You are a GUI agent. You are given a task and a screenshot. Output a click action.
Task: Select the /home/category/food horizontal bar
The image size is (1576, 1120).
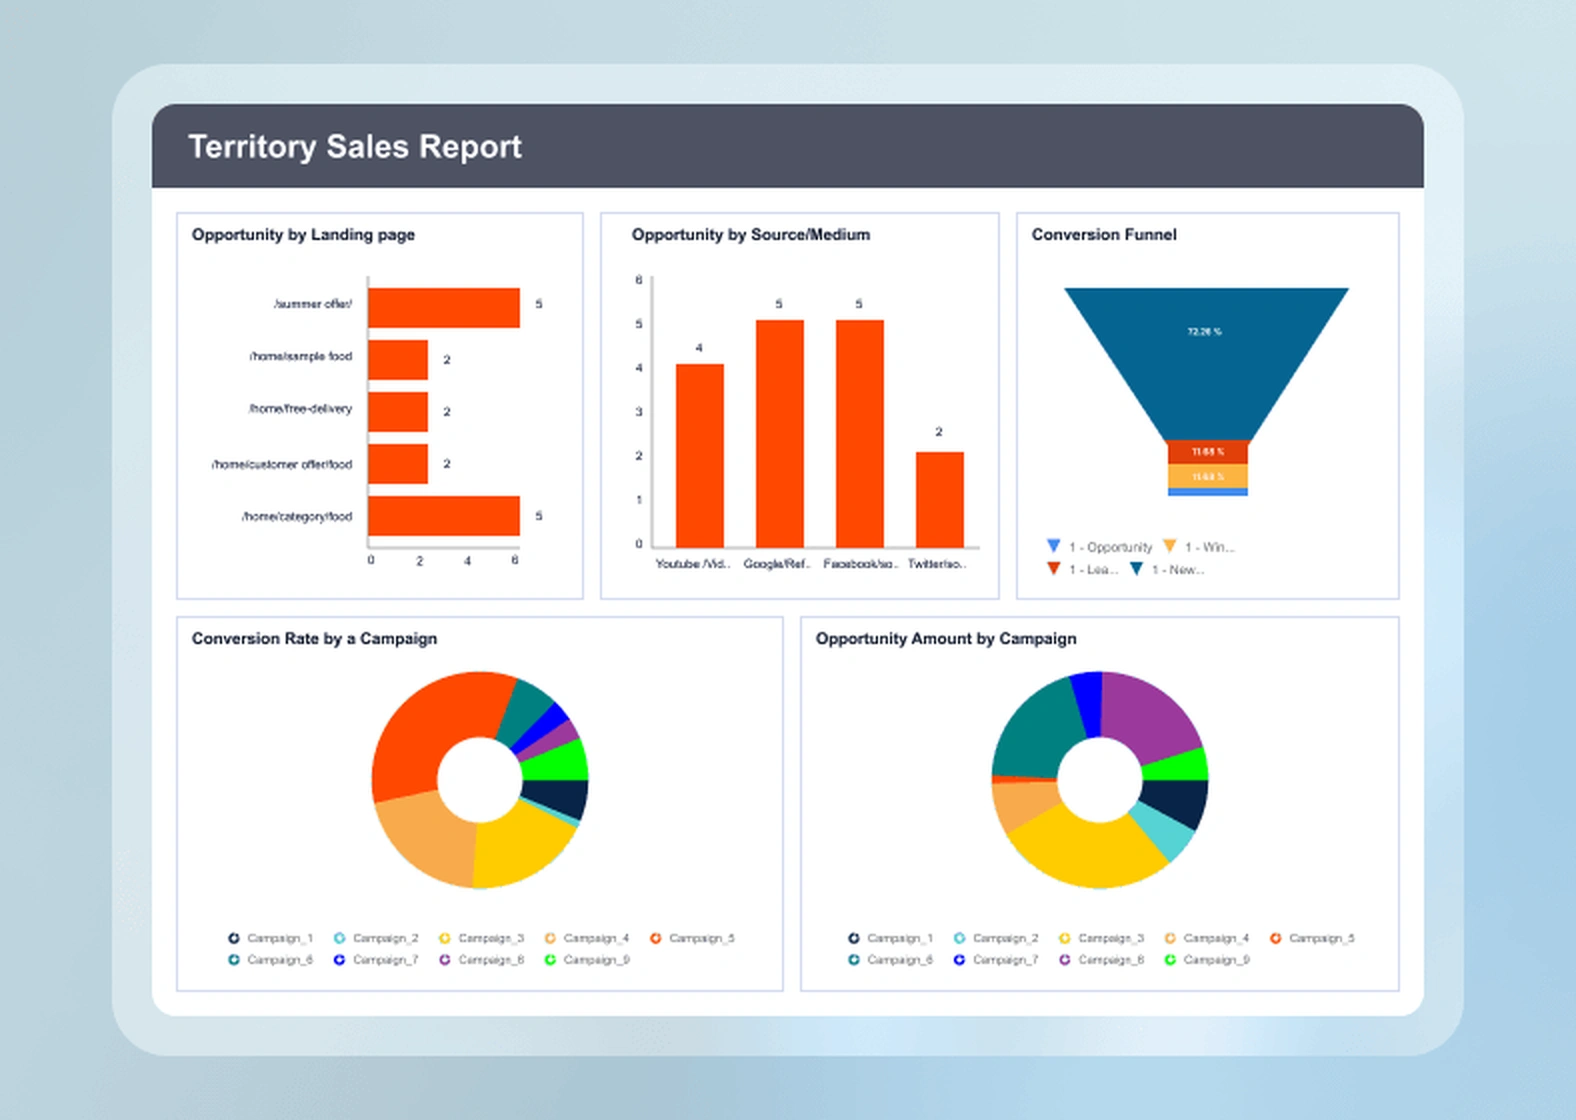tap(444, 516)
